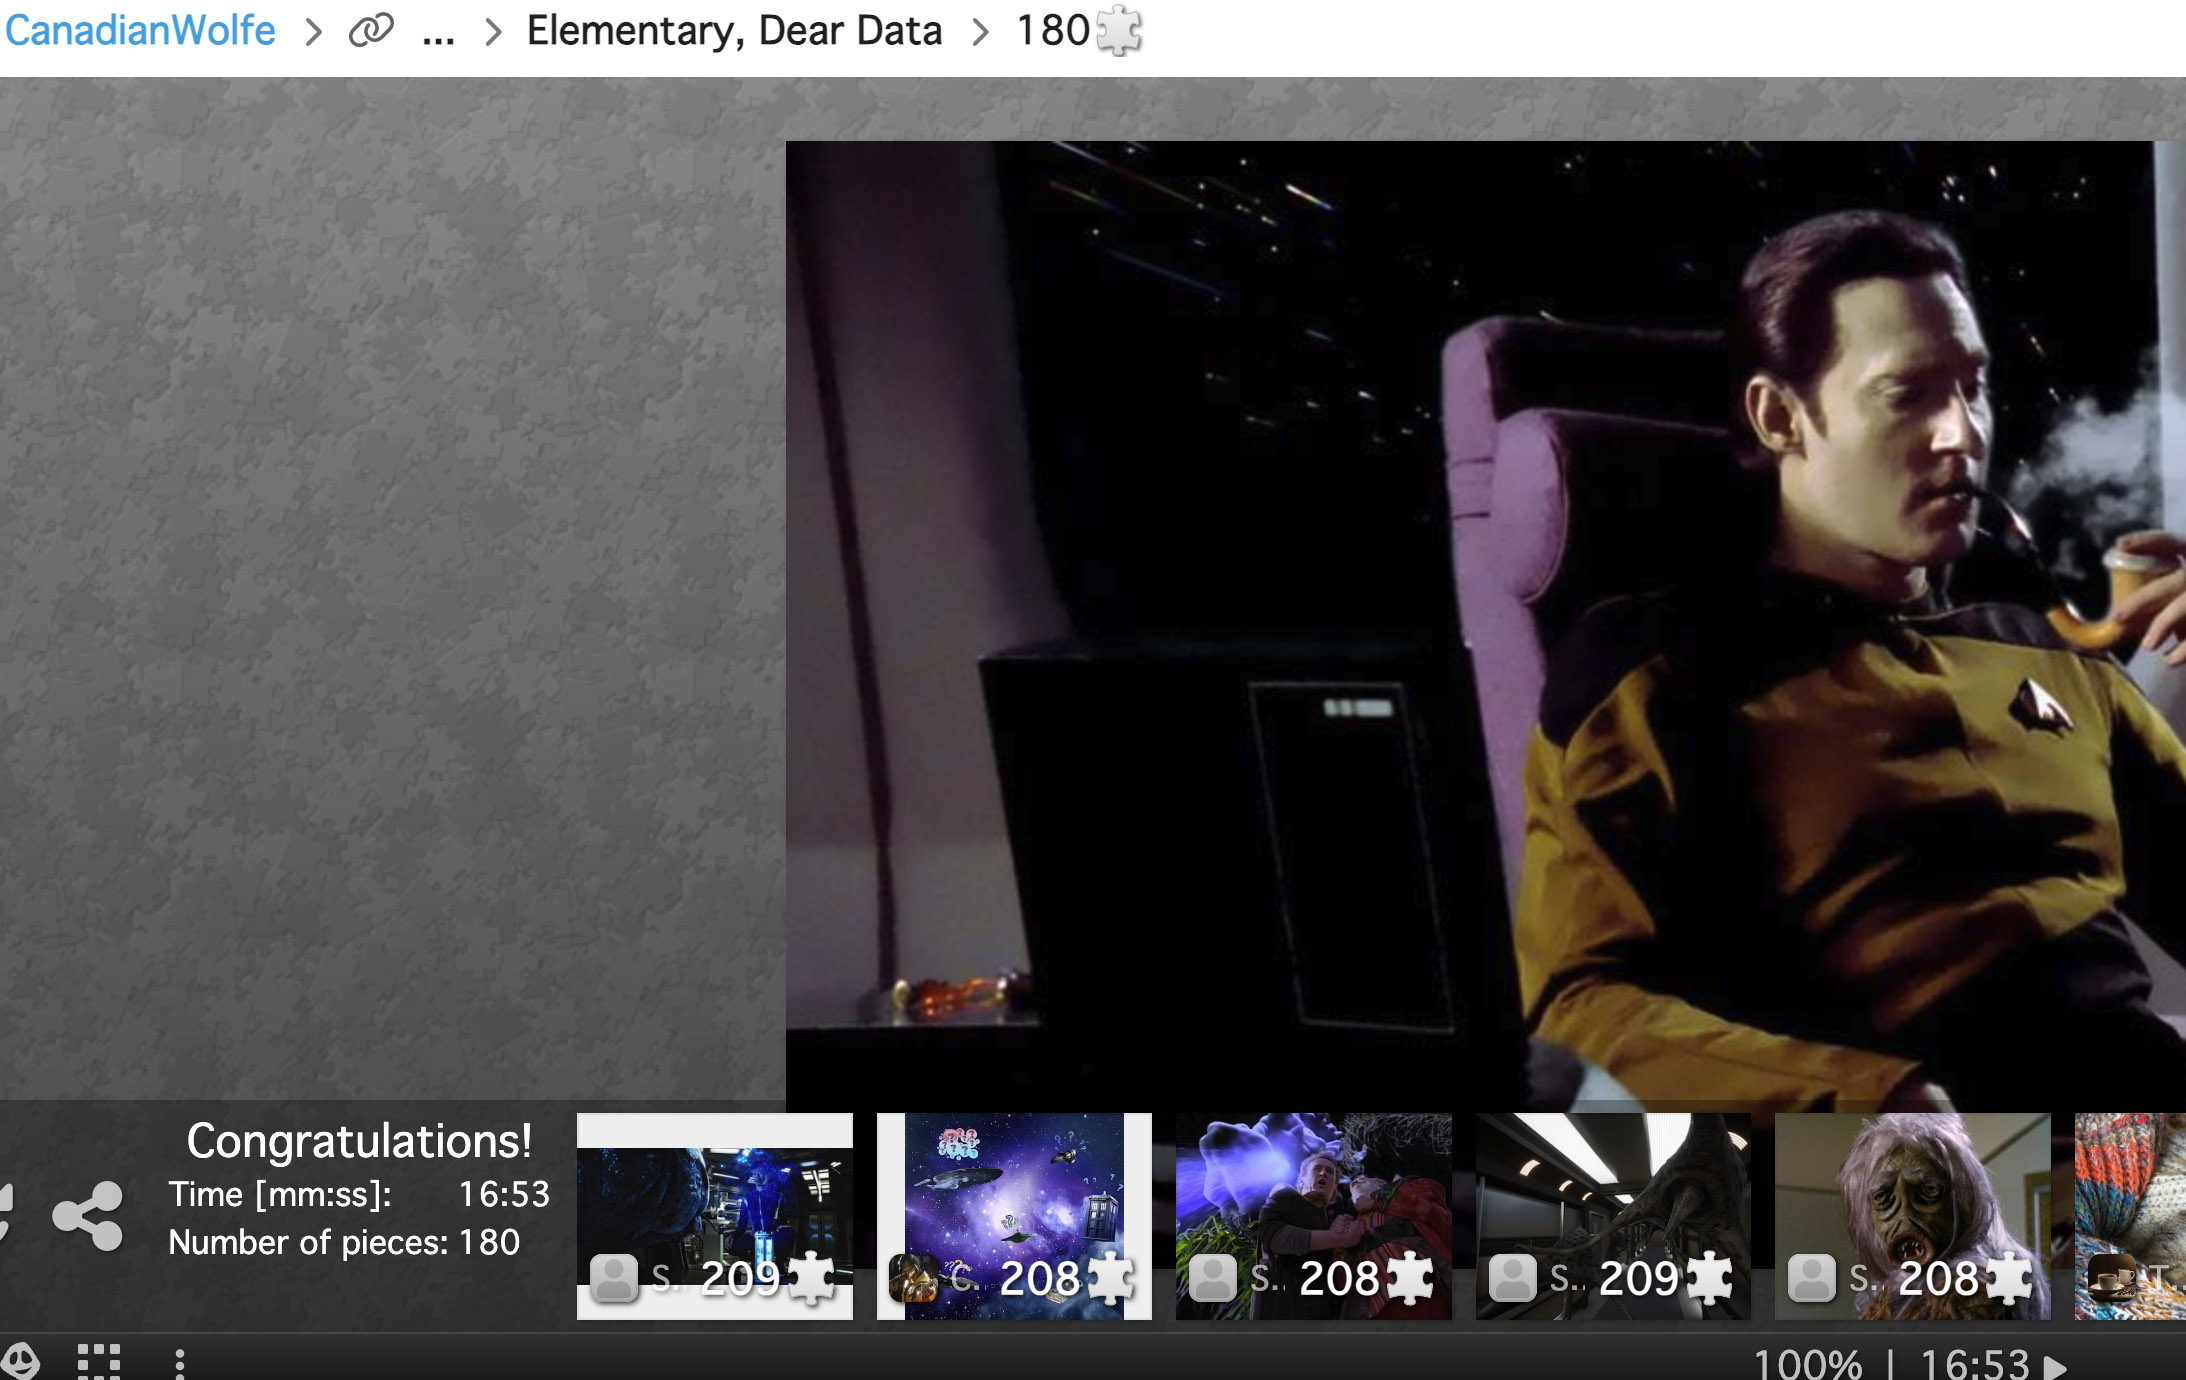Click the Congratulations! heading
This screenshot has width=2186, height=1380.
pyautogui.click(x=359, y=1141)
